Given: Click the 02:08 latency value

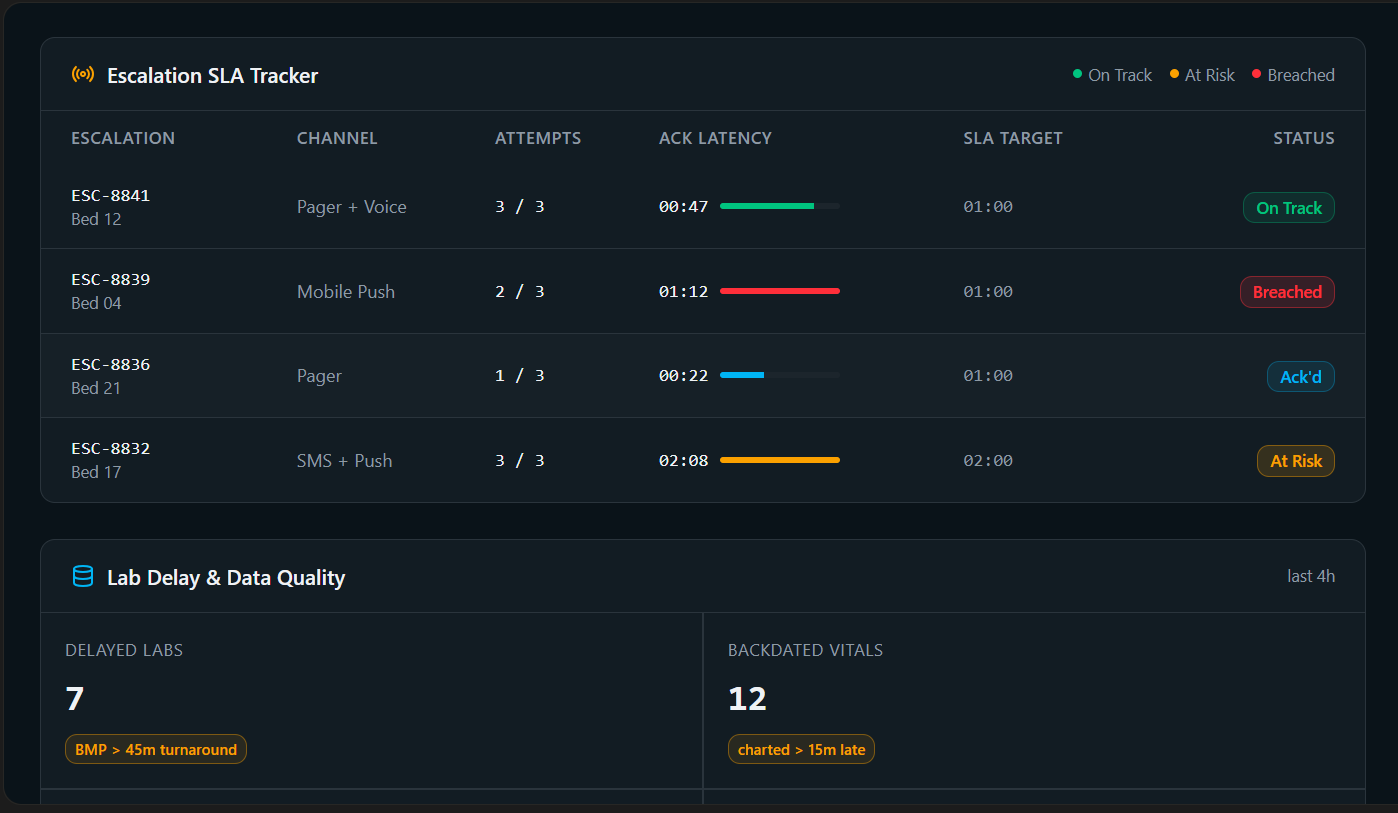Looking at the screenshot, I should coord(683,461).
